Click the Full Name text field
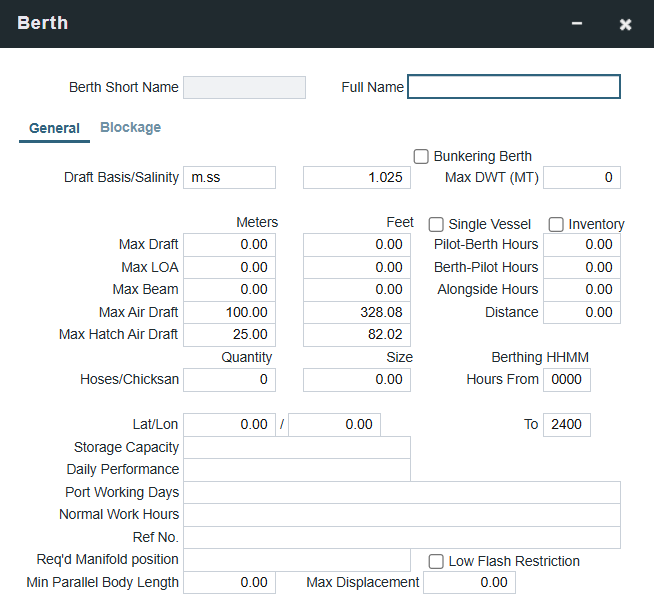This screenshot has height=600, width=654. click(x=513, y=87)
